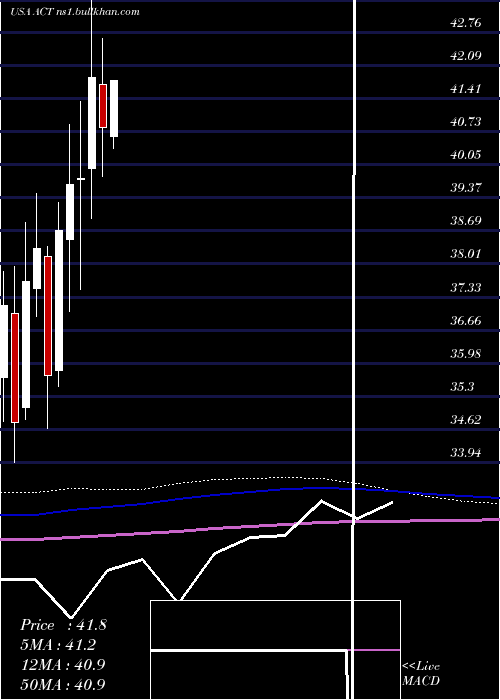Viewport: 500px width, 700px height.
Task: Click the 39.37 price axis label
Action: click(466, 188)
